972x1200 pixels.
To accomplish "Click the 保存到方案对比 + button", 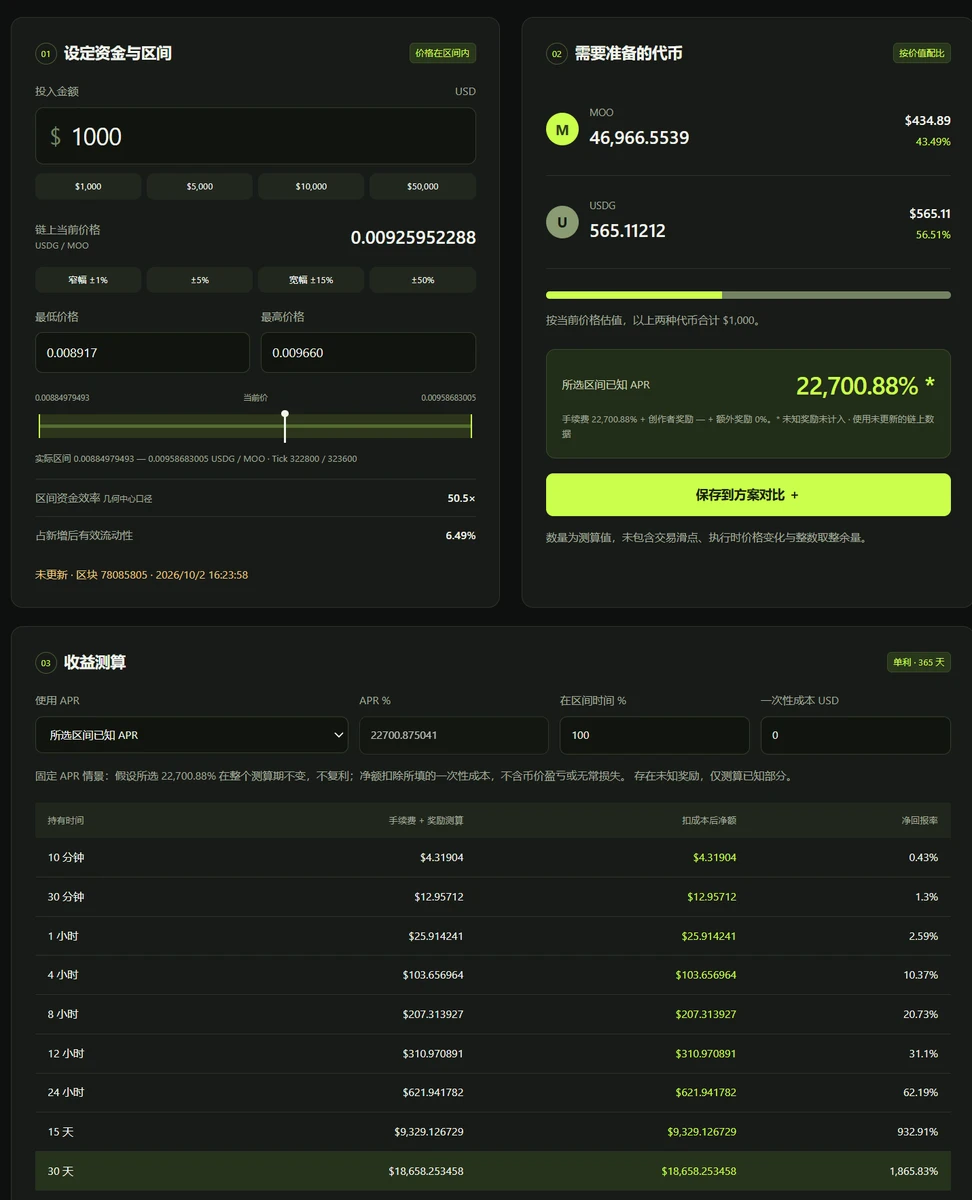I will click(x=748, y=495).
